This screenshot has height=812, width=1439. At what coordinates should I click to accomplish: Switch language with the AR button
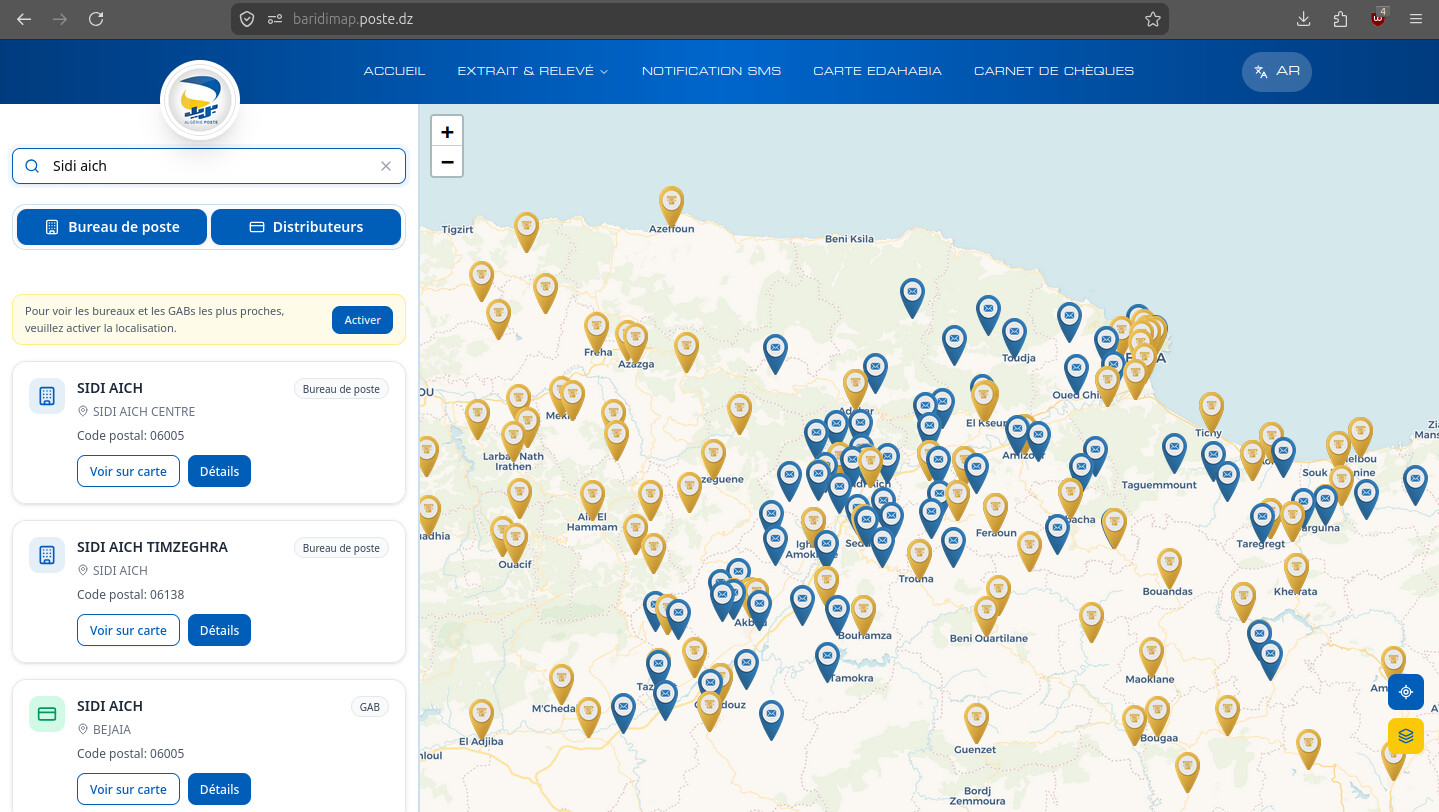1276,71
